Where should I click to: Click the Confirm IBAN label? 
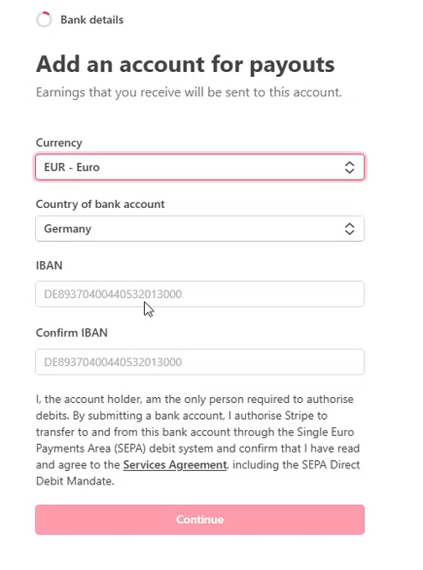[72, 333]
